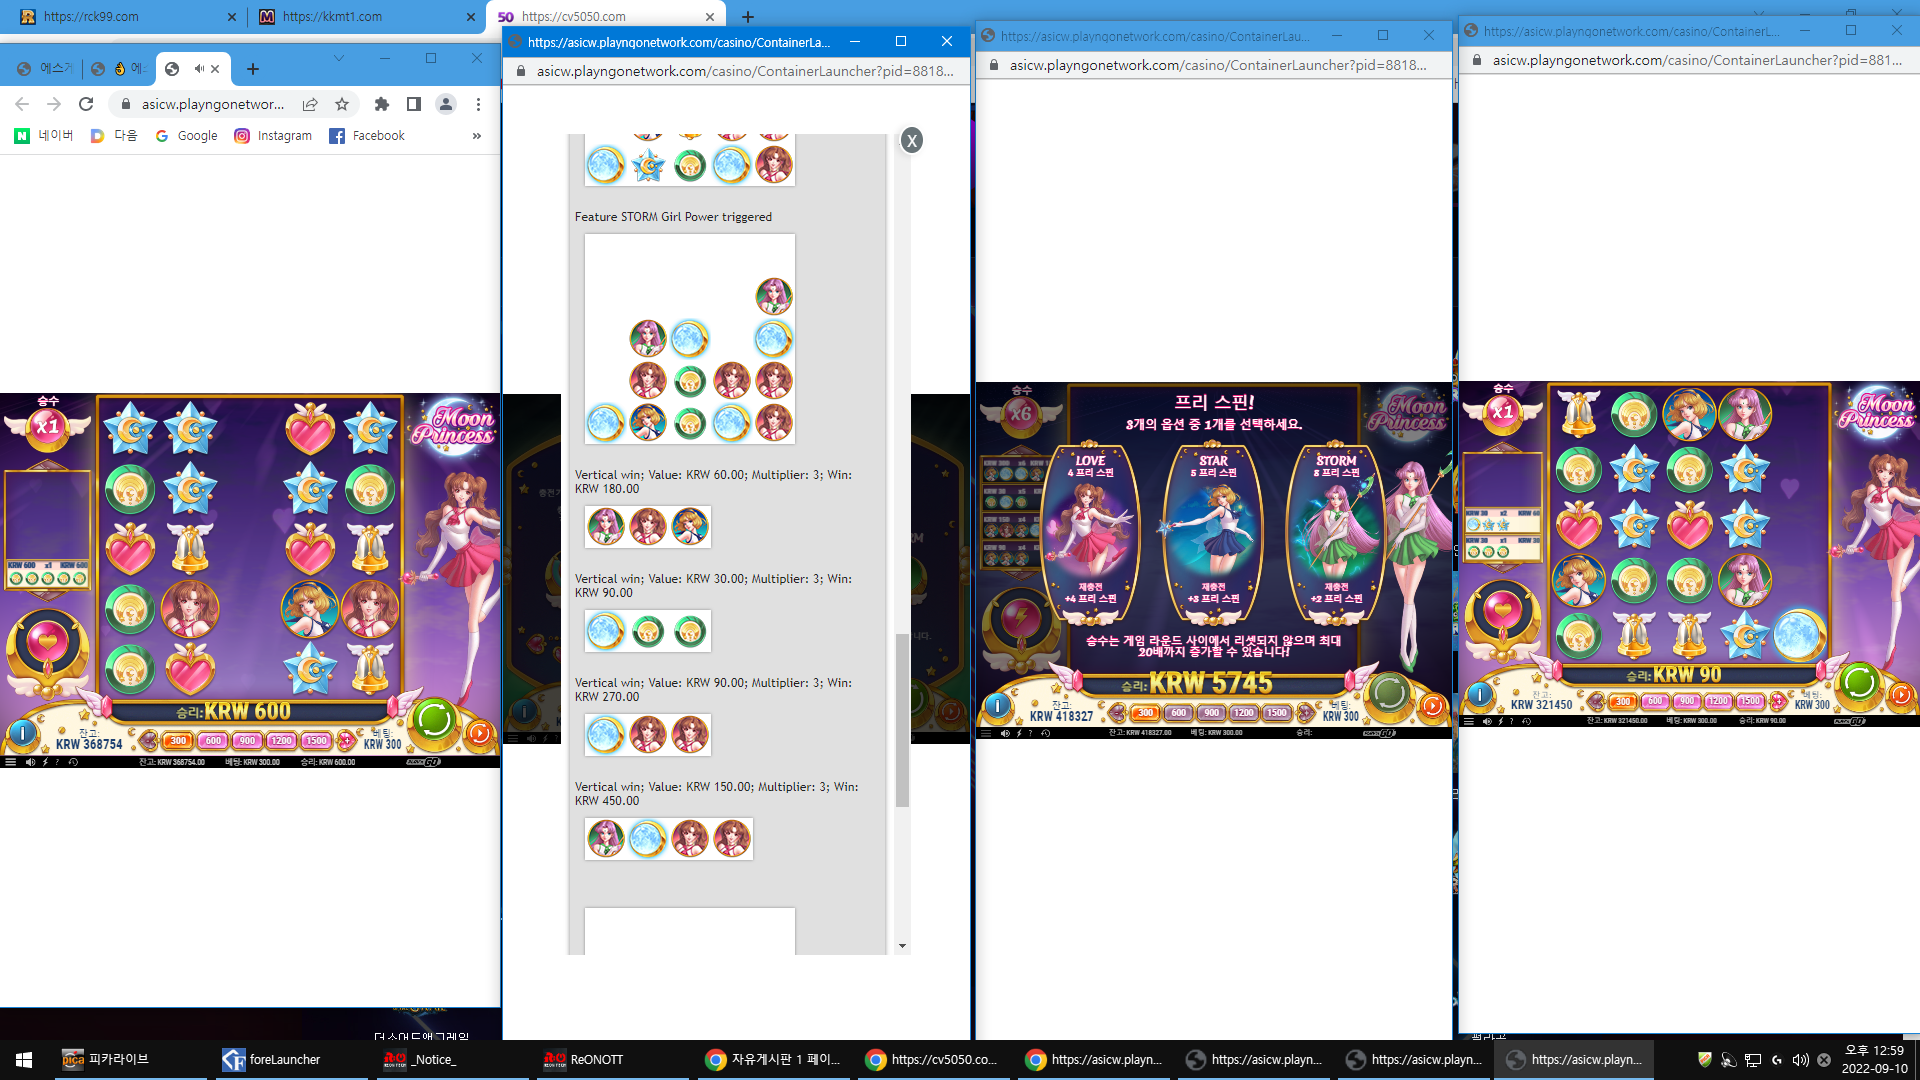Viewport: 1920px width, 1080px height.
Task: Open Chrome three-dot menu
Action: pyautogui.click(x=478, y=104)
